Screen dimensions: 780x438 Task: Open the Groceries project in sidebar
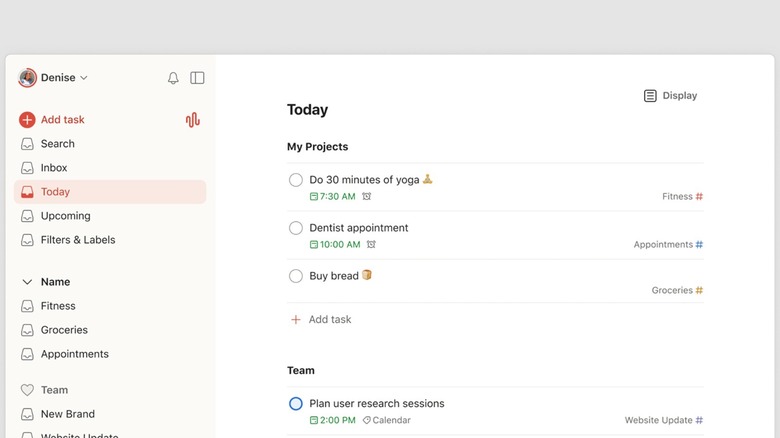pos(110,330)
